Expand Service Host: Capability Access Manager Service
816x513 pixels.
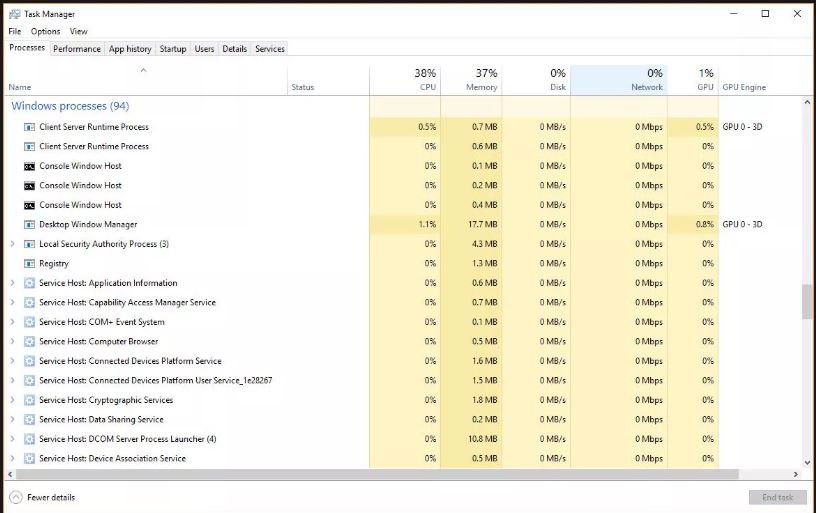12,303
